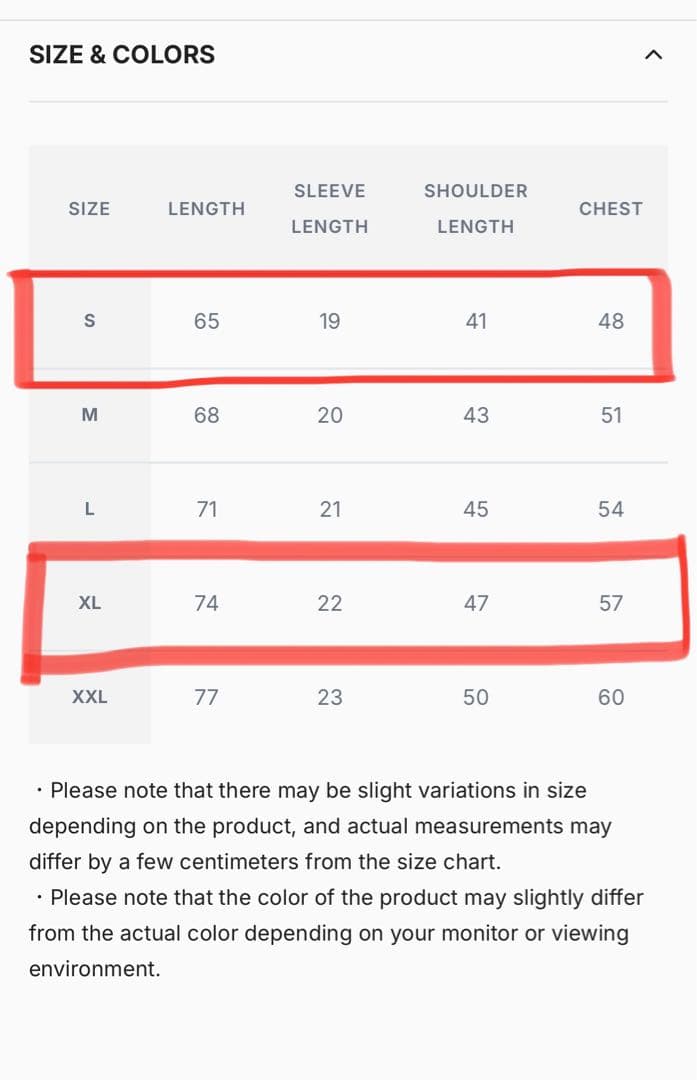This screenshot has width=697, height=1080.
Task: Click the SIZE column header
Action: [x=89, y=209]
